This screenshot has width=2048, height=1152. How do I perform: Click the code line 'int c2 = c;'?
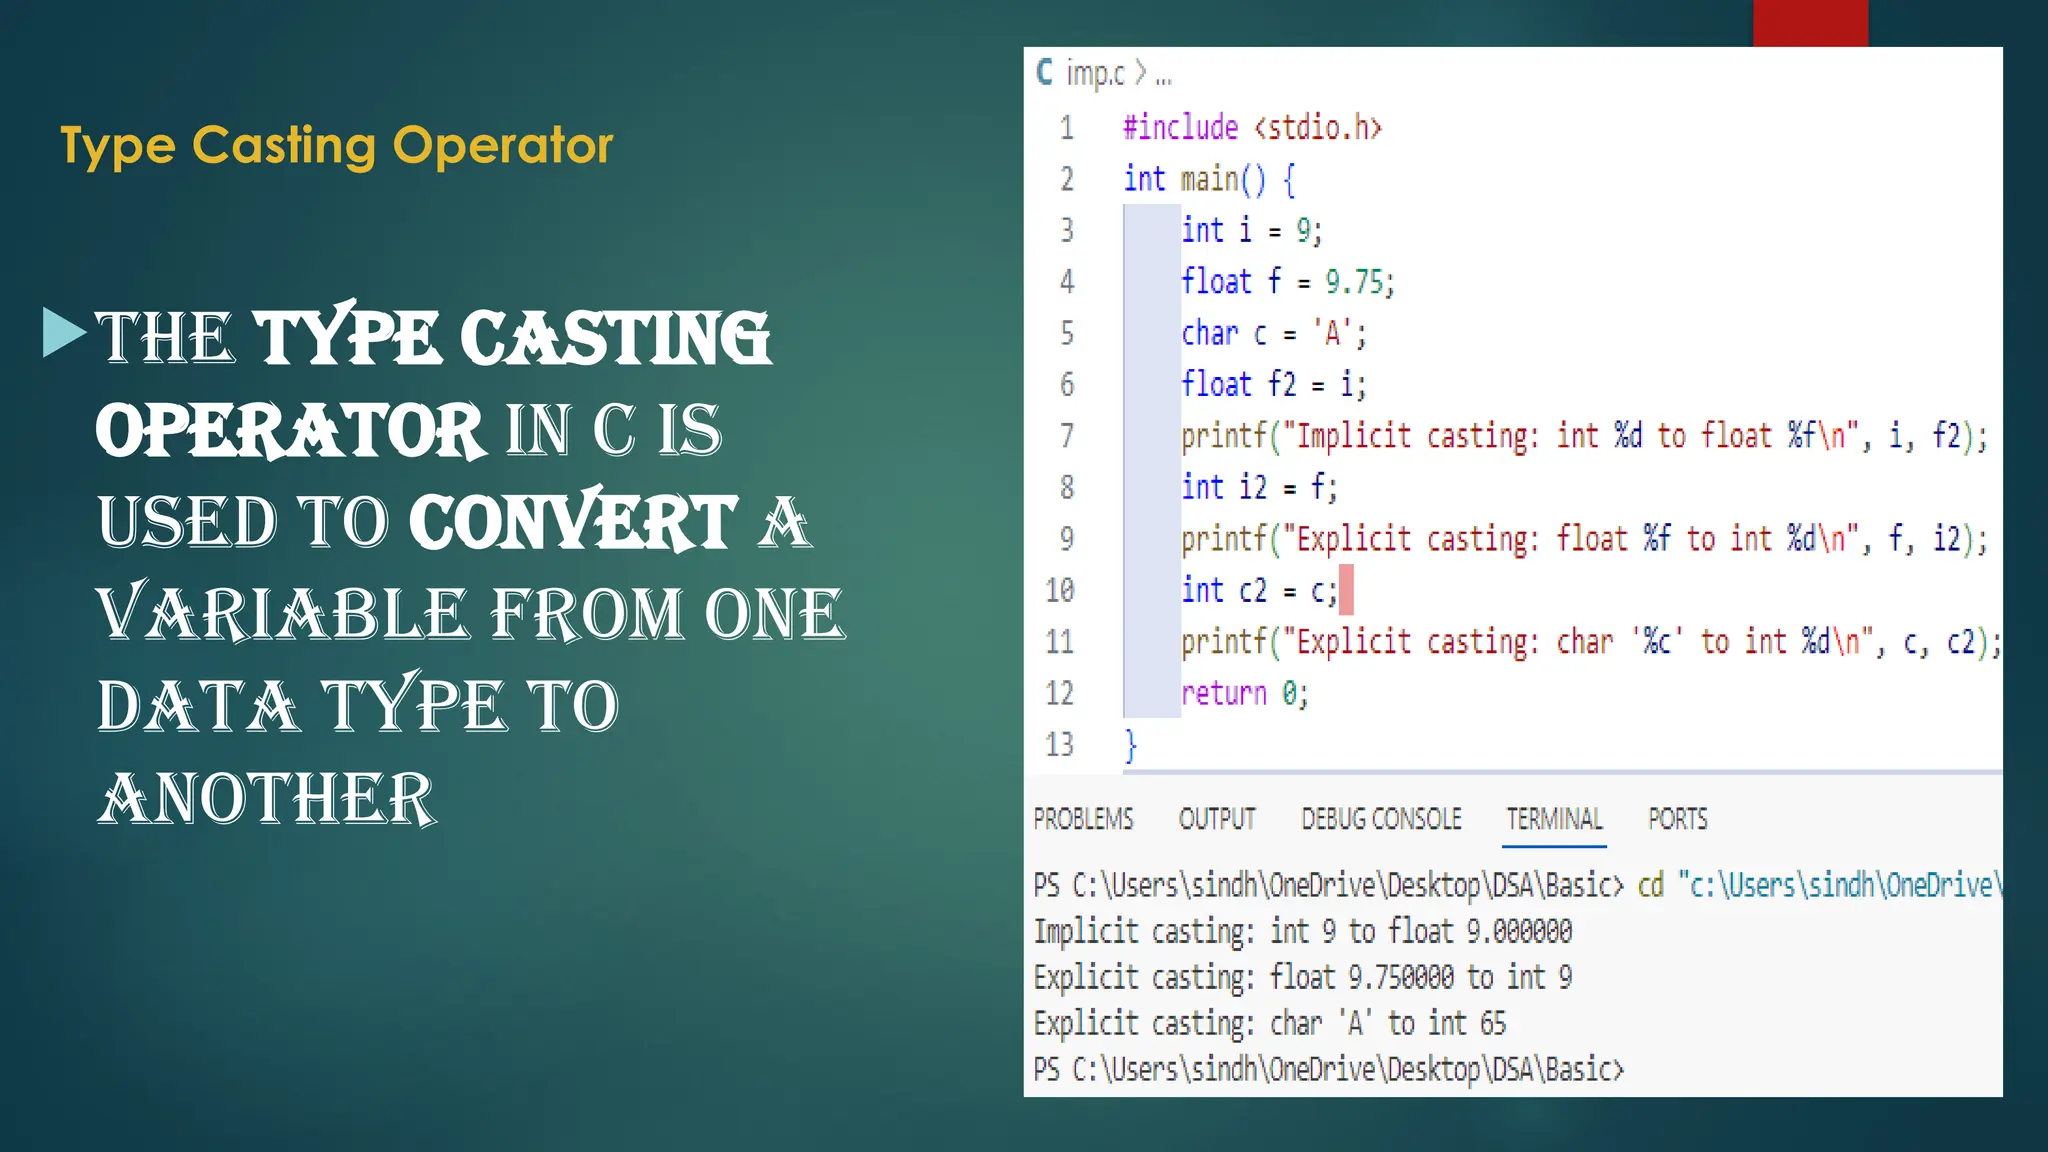click(1258, 590)
